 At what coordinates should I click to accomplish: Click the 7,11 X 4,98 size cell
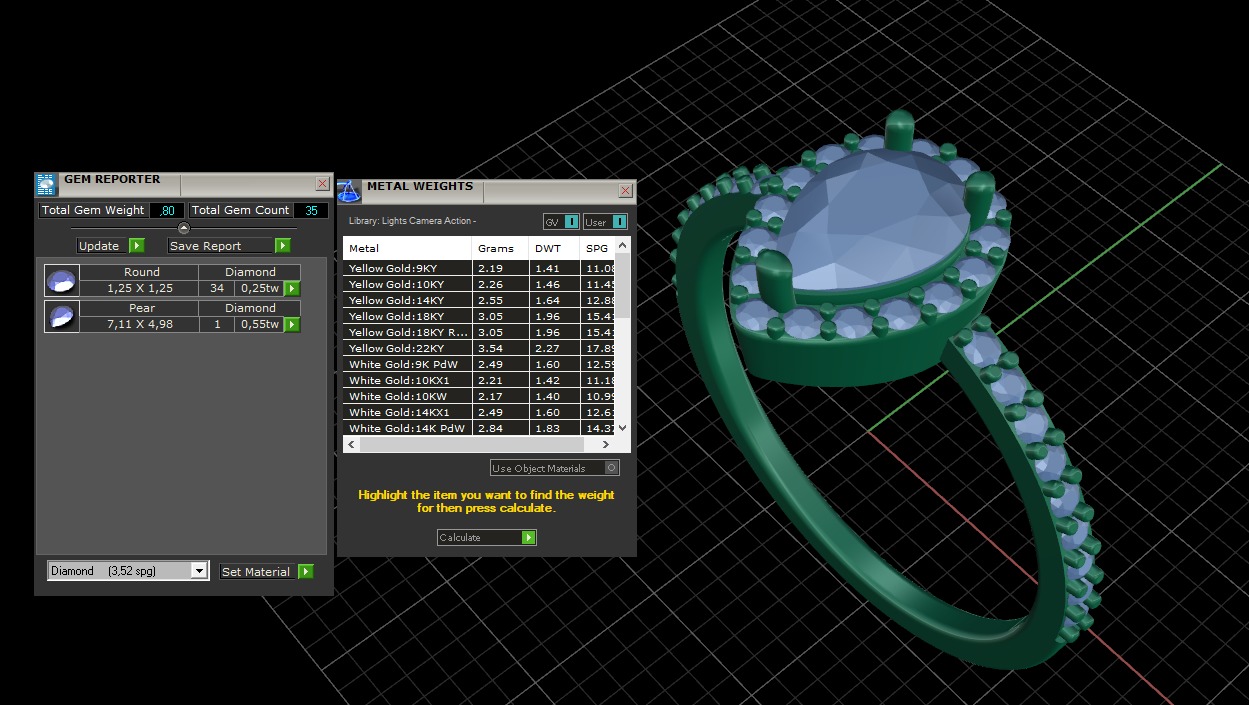click(139, 324)
